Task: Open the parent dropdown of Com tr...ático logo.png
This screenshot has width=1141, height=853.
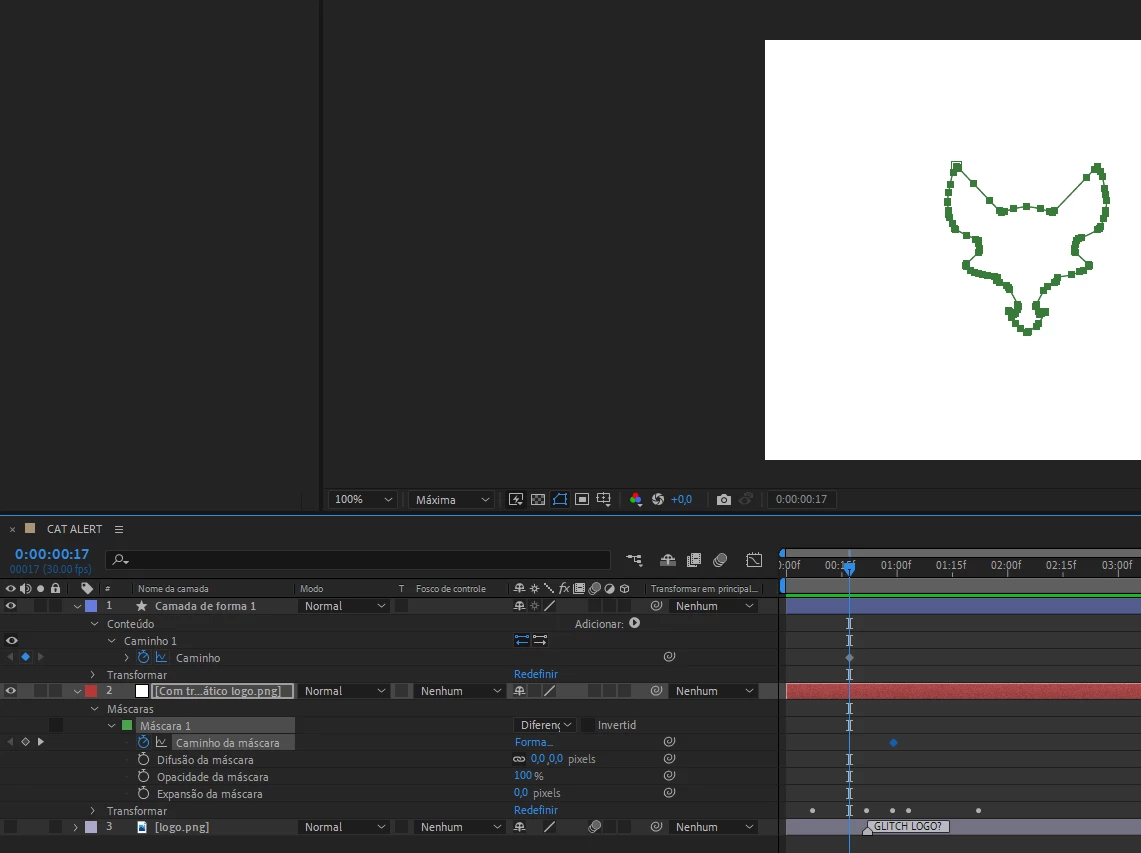Action: 713,691
